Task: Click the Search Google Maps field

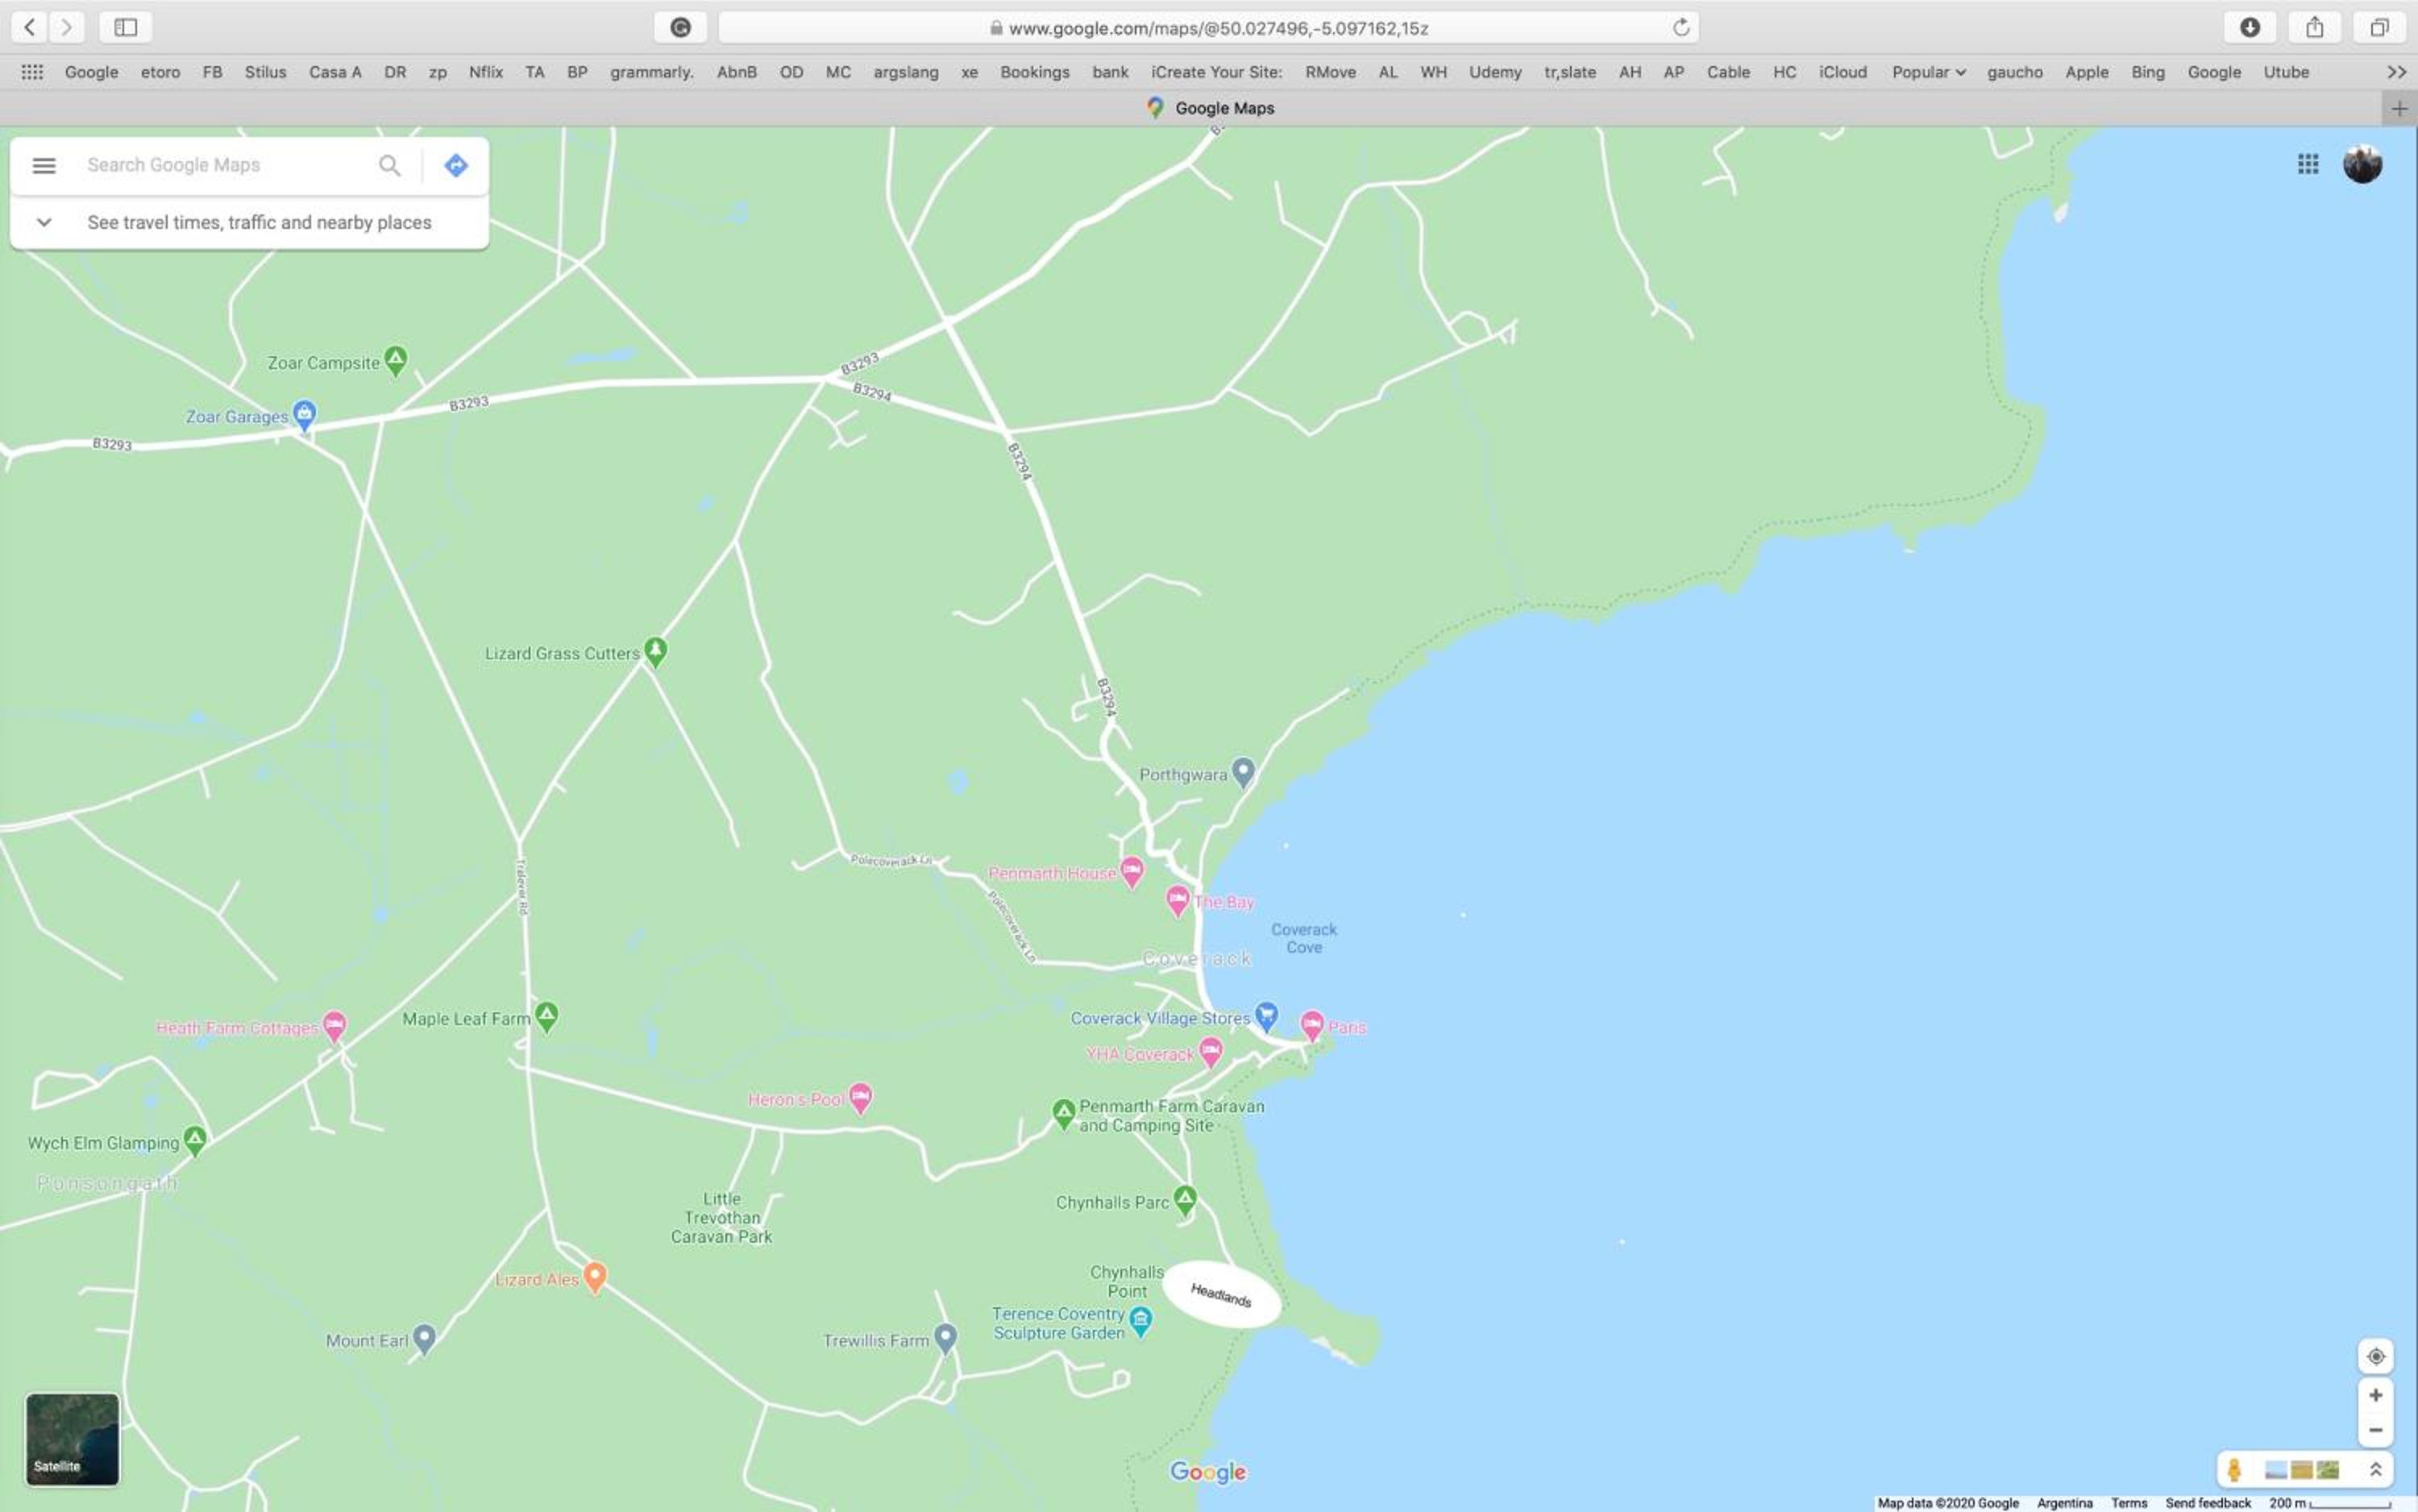Action: 225,165
